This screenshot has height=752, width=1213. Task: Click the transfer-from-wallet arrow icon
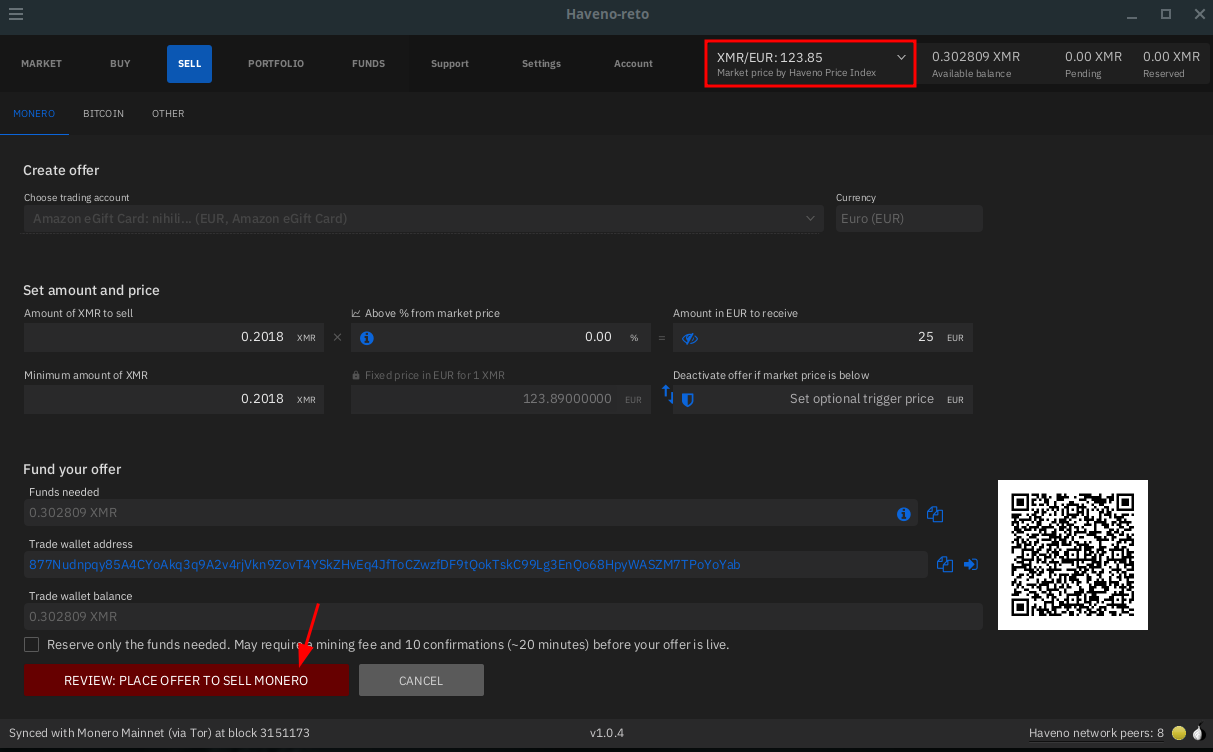tap(971, 565)
